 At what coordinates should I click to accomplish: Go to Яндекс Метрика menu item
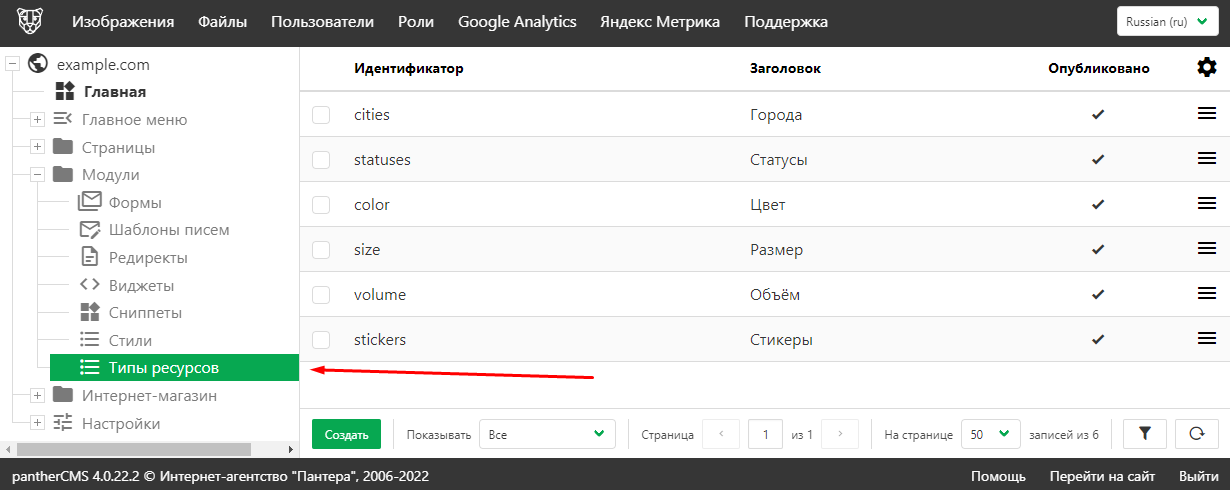click(x=659, y=22)
